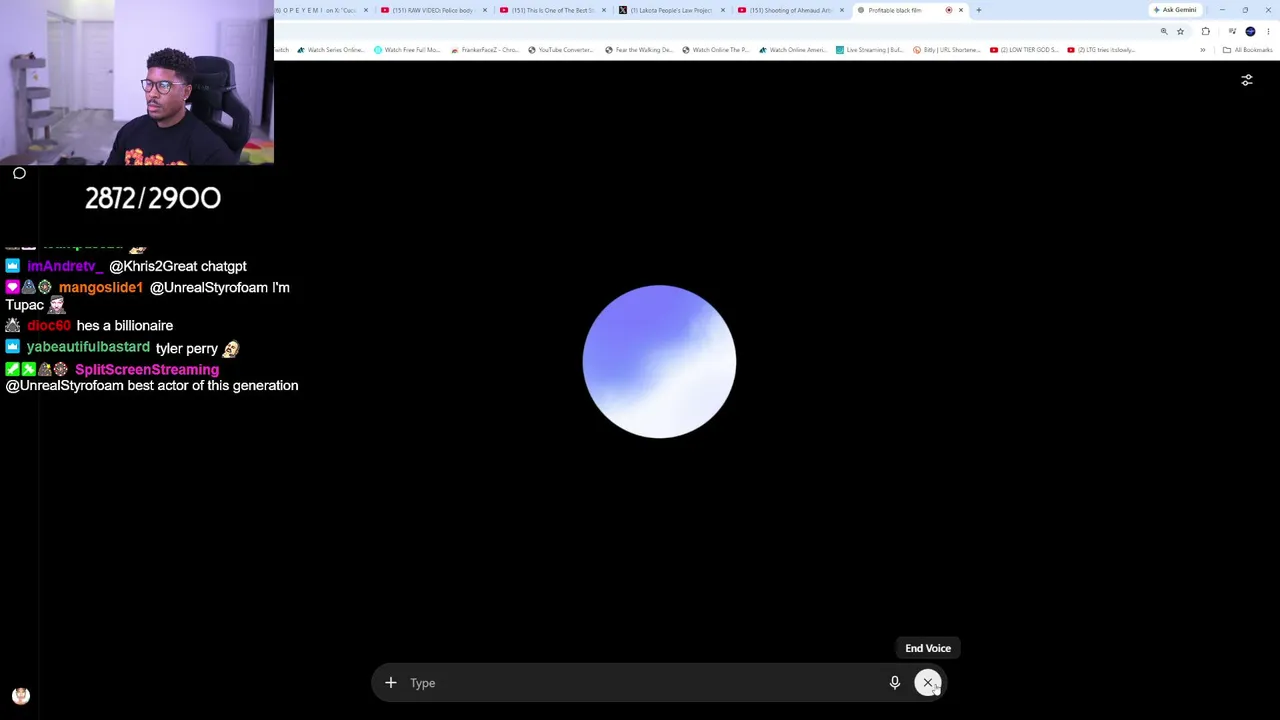Click the small avatar icon at bottom left

(21, 696)
